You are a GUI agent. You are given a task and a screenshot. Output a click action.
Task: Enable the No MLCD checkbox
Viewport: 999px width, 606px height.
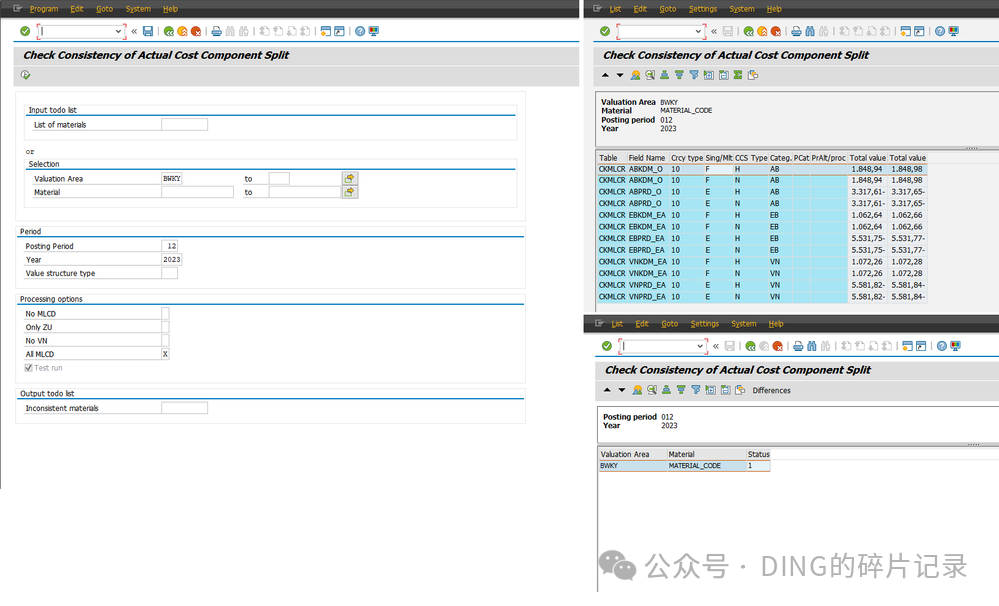click(165, 313)
